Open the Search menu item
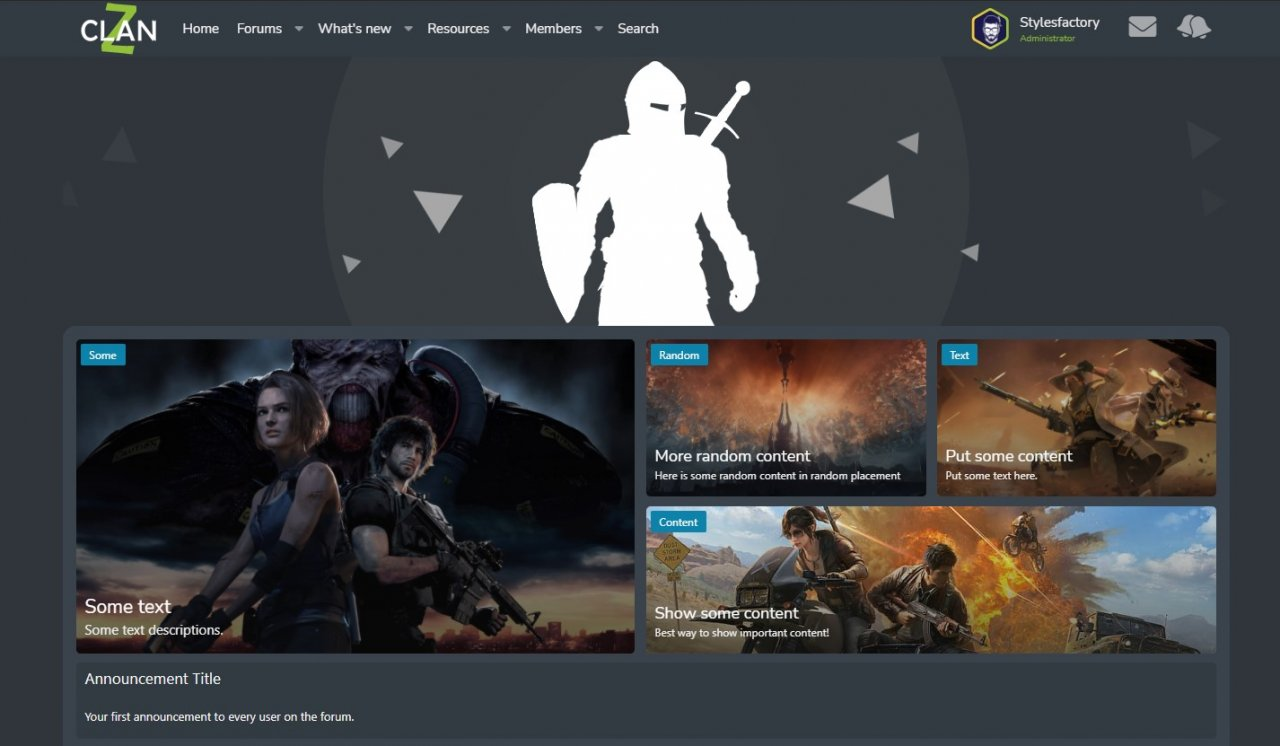The image size is (1280, 746). (638, 28)
